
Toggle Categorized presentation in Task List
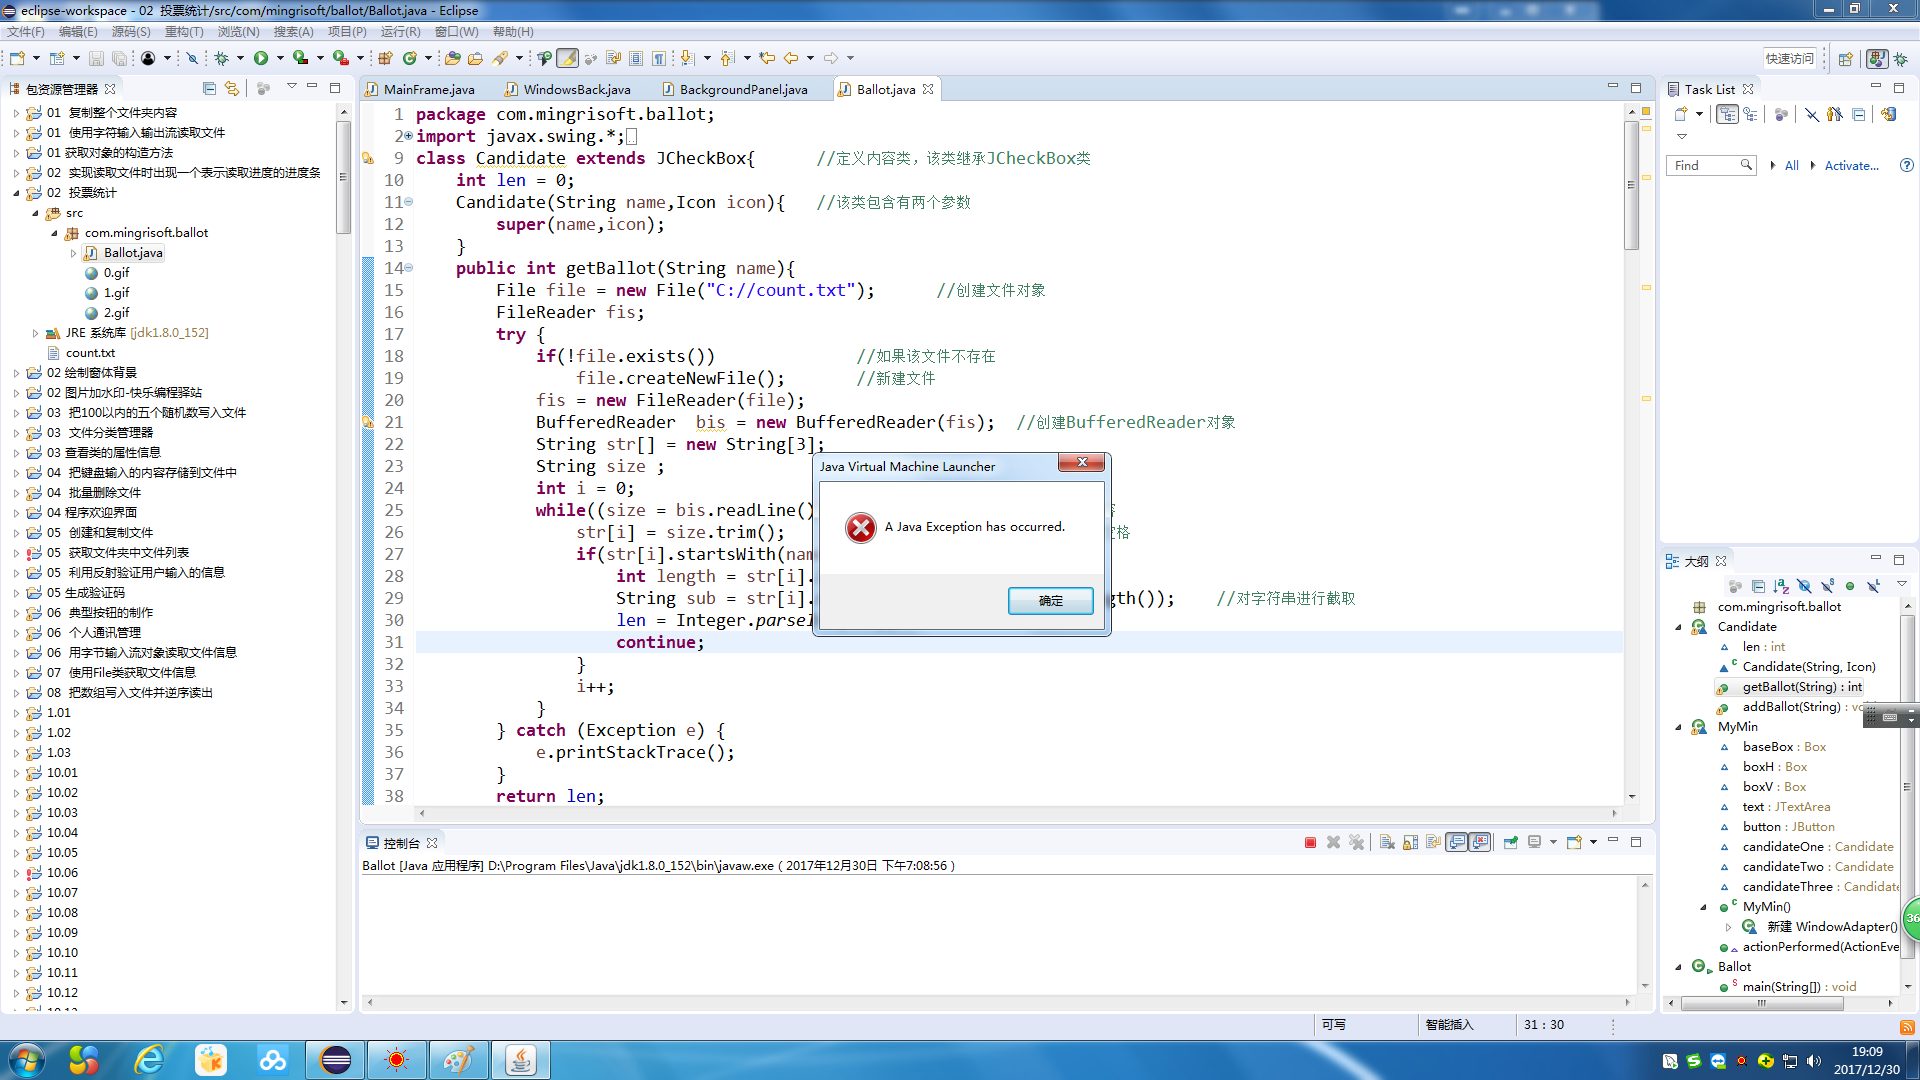[1727, 114]
